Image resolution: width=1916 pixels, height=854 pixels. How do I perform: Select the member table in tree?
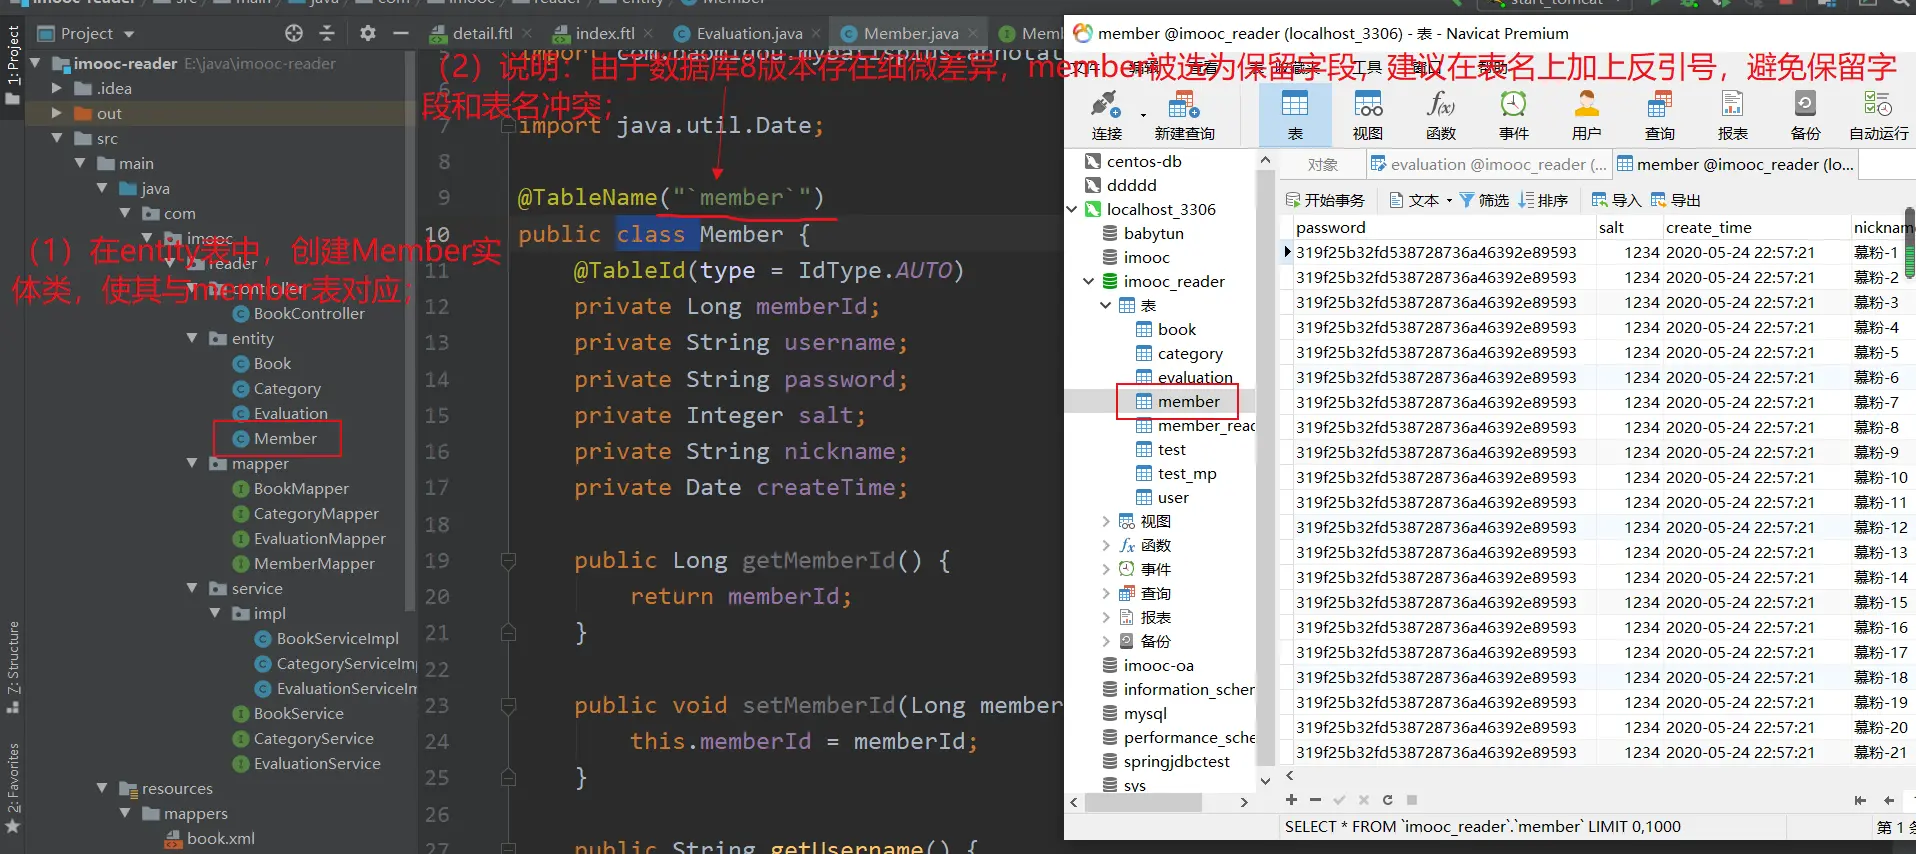[x=1188, y=402]
